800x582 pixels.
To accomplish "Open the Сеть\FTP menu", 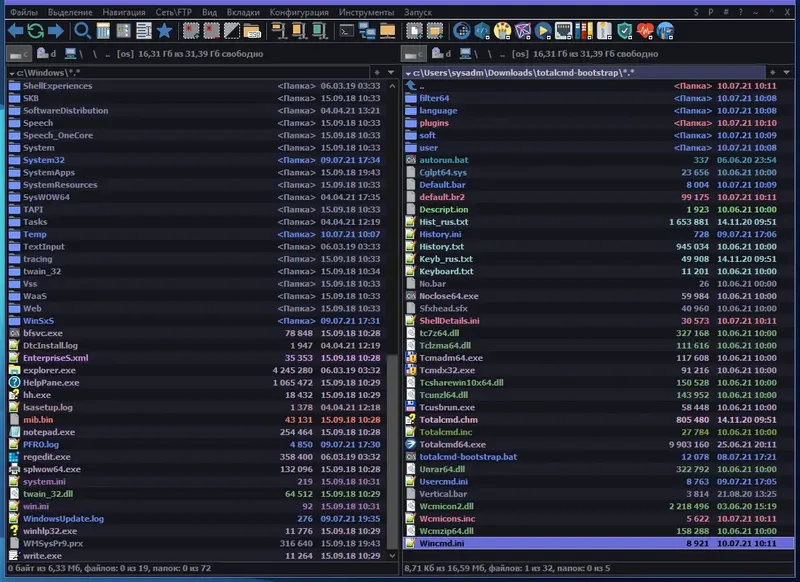I will click(x=173, y=12).
